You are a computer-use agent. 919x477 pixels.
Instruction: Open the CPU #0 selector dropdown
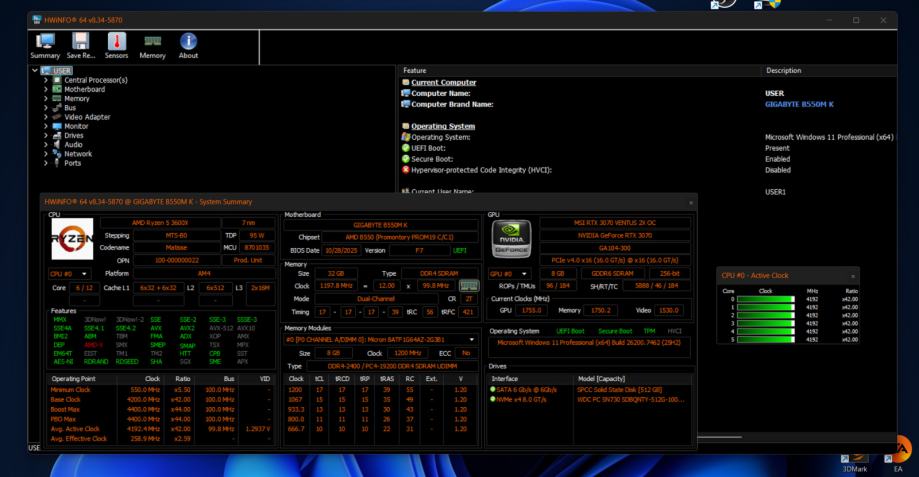click(x=69, y=274)
